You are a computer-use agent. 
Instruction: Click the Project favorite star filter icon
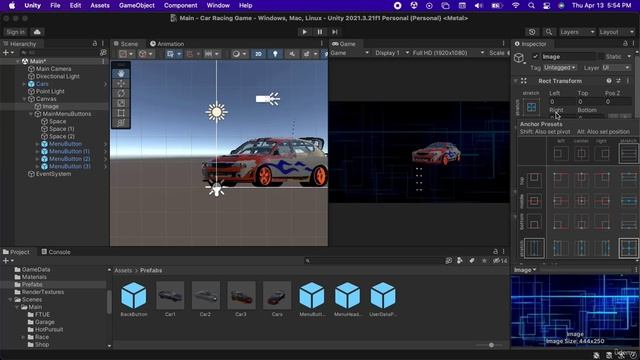click(x=484, y=260)
